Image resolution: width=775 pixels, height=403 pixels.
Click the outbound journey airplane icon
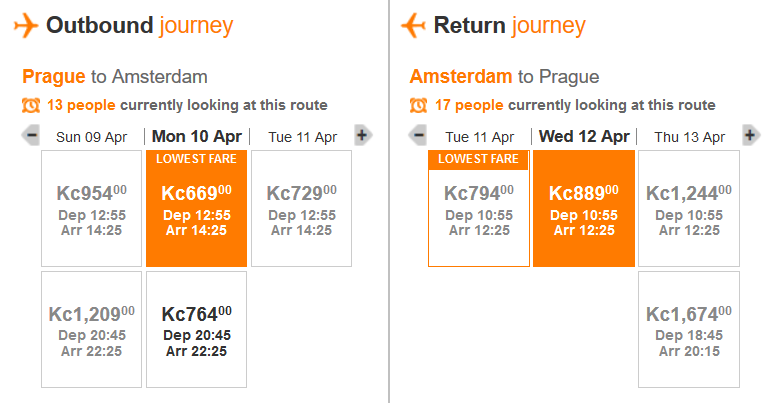pyautogui.click(x=26, y=25)
